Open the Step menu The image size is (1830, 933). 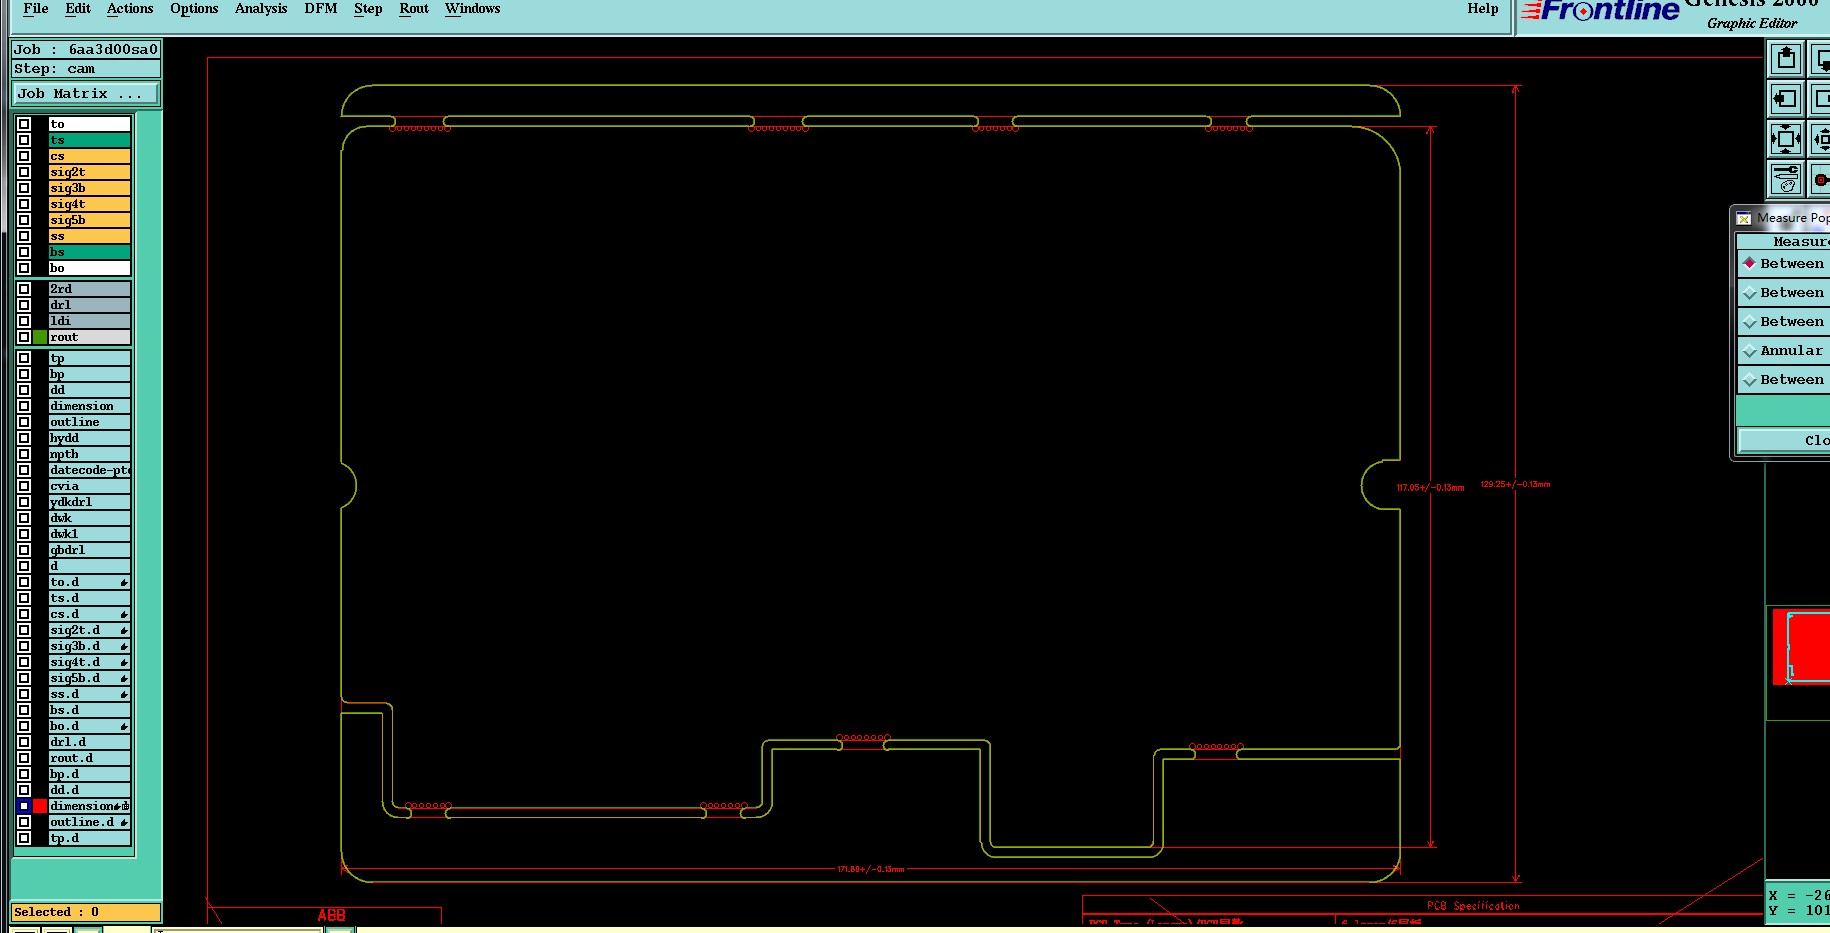click(368, 9)
